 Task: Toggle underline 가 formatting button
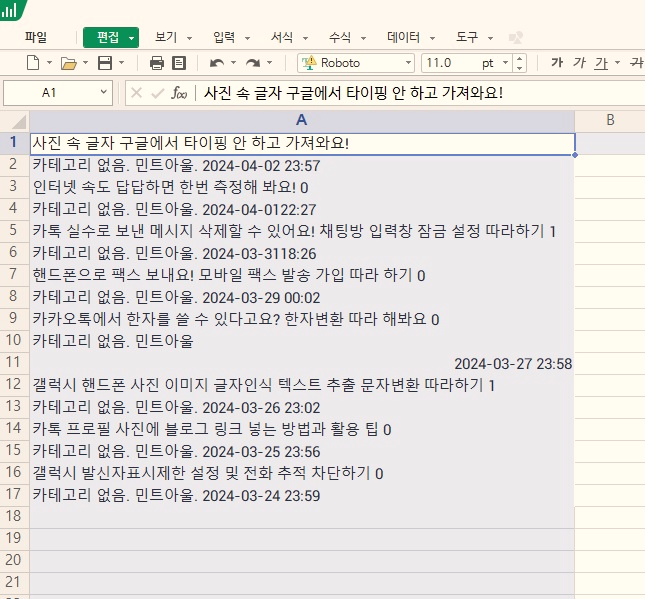click(601, 63)
